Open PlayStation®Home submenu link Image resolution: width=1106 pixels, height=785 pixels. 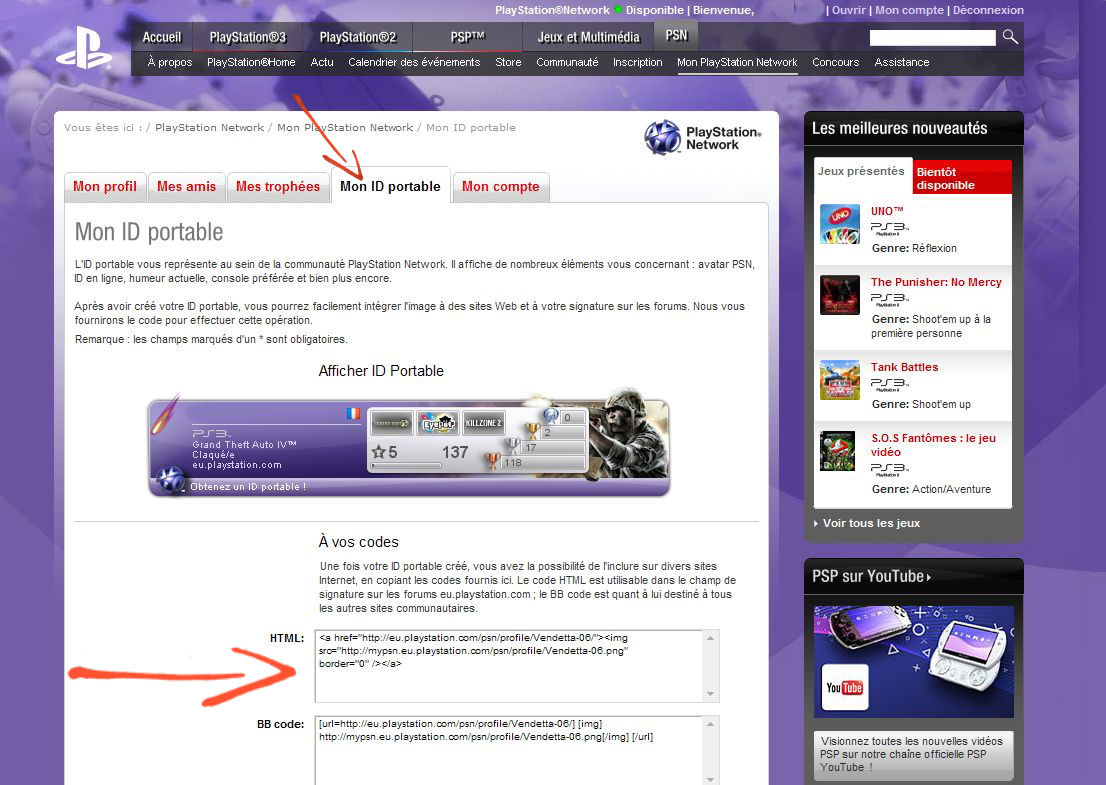(x=251, y=62)
